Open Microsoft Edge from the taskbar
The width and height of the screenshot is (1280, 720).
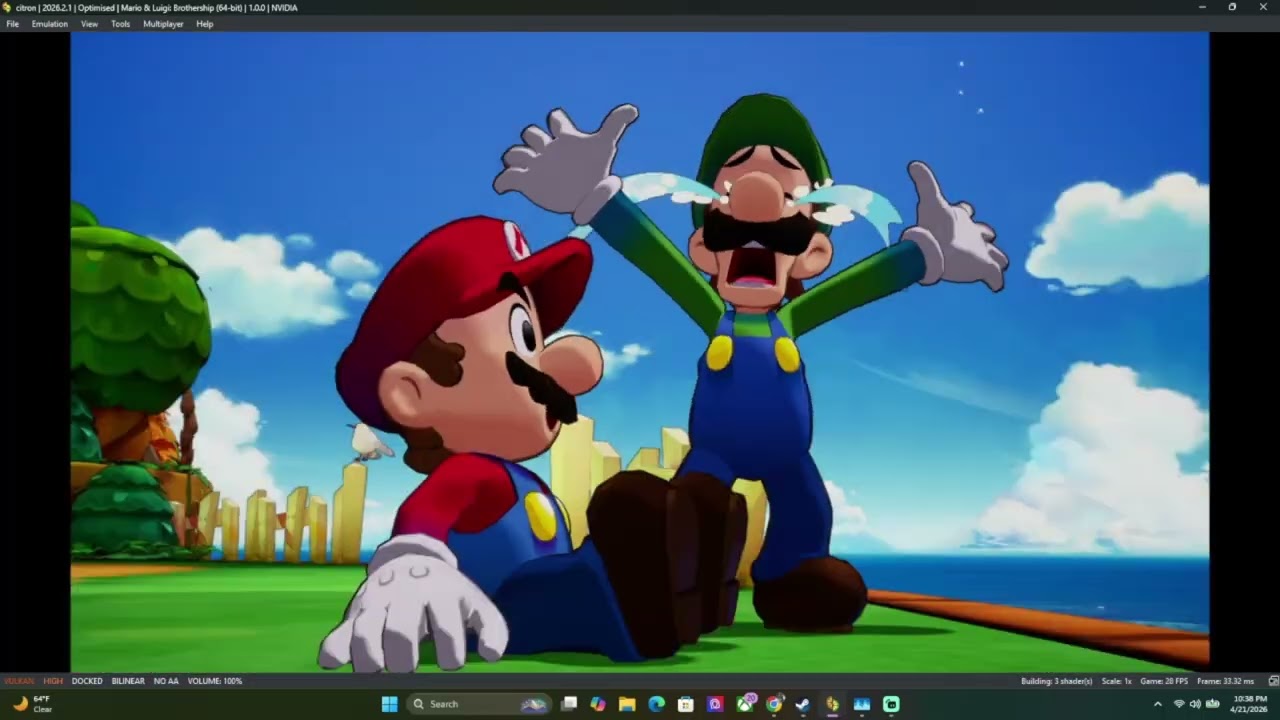click(x=656, y=704)
